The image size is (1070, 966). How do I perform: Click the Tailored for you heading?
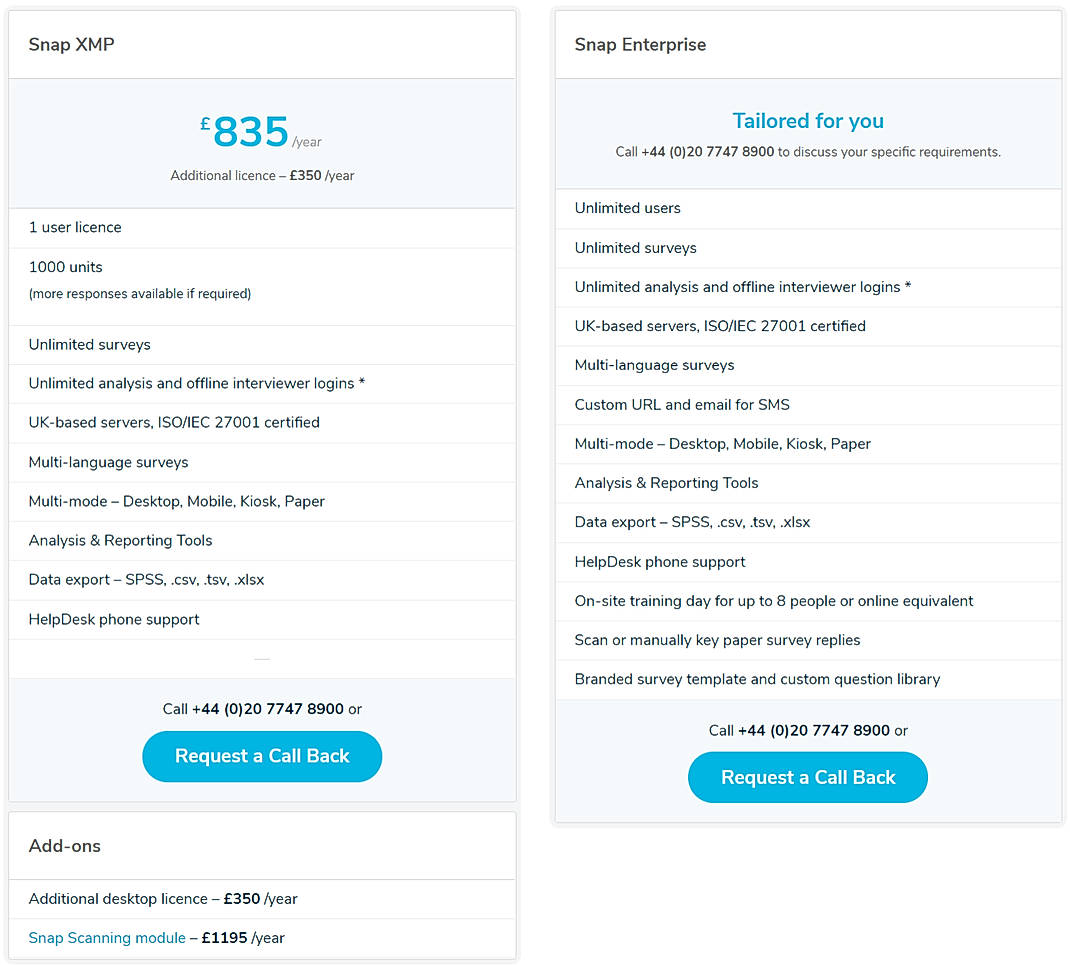tap(808, 120)
